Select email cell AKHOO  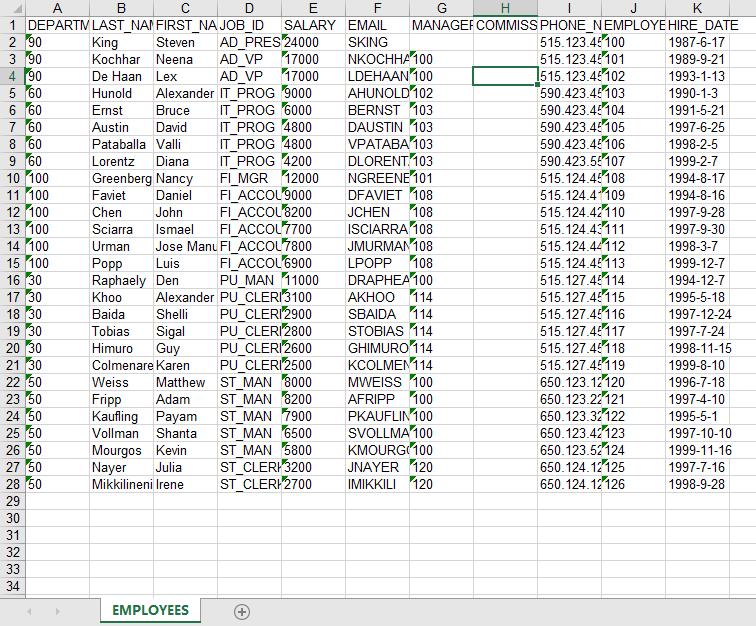click(378, 297)
